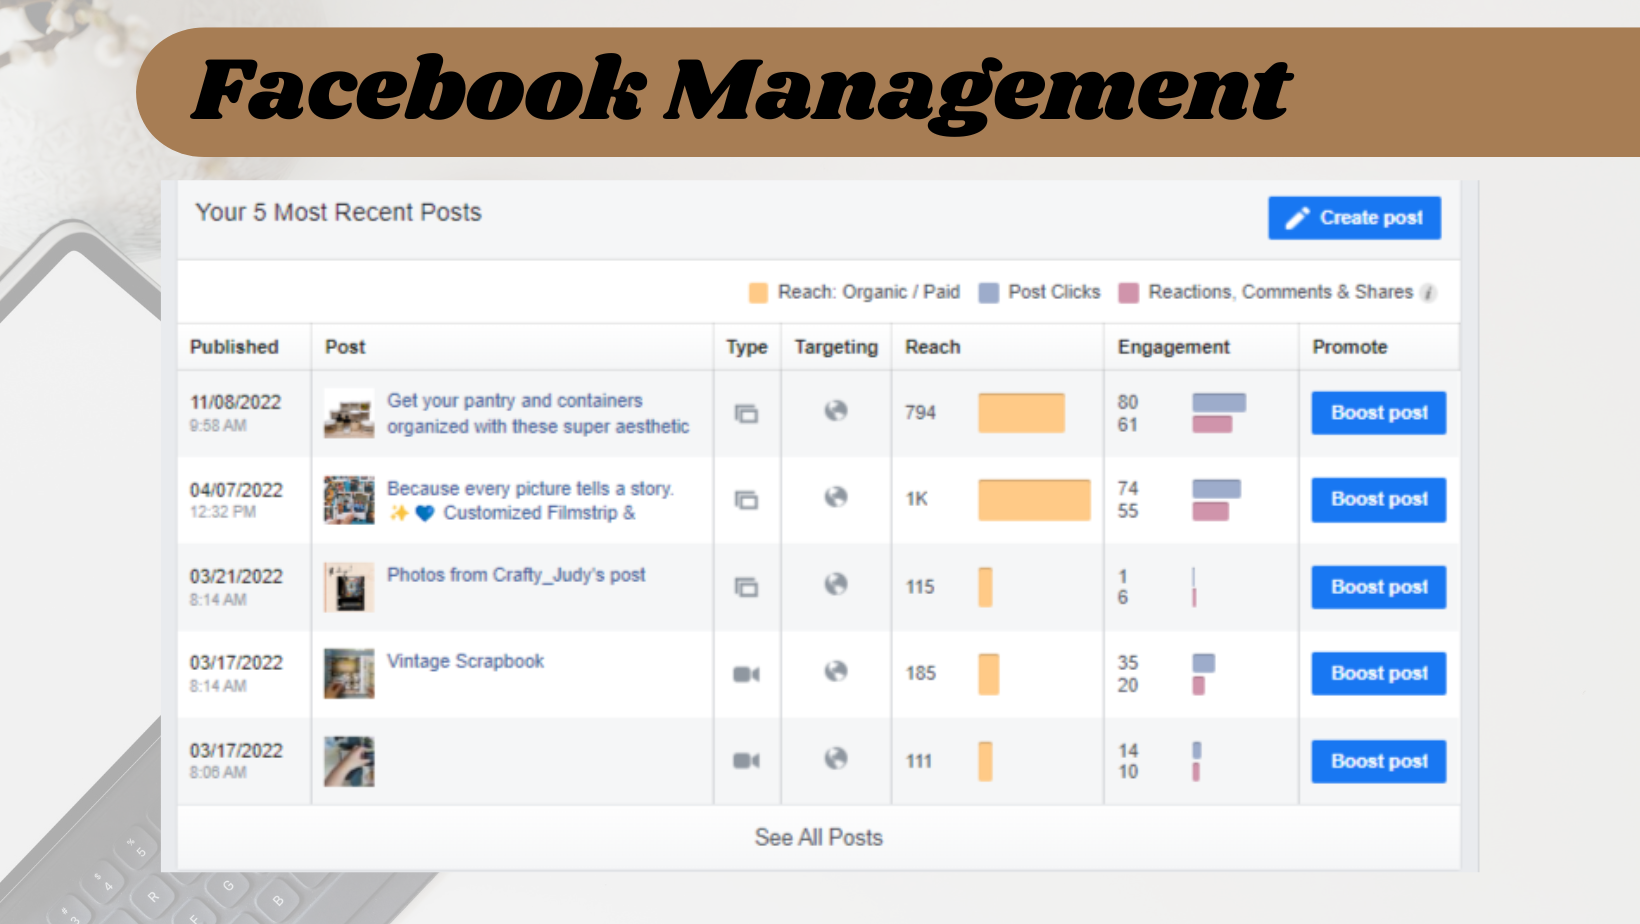Image resolution: width=1640 pixels, height=924 pixels.
Task: Click the orange reach bar for the 1K reach post
Action: 1034,499
